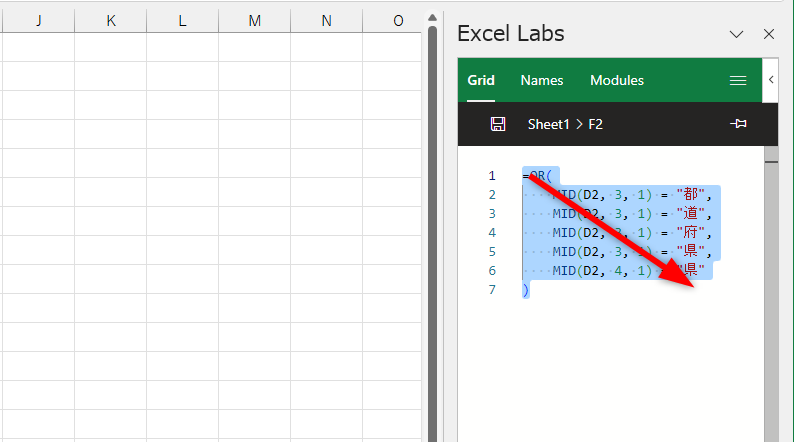This screenshot has height=442, width=794.
Task: Click line number 1 in editor
Action: click(492, 176)
